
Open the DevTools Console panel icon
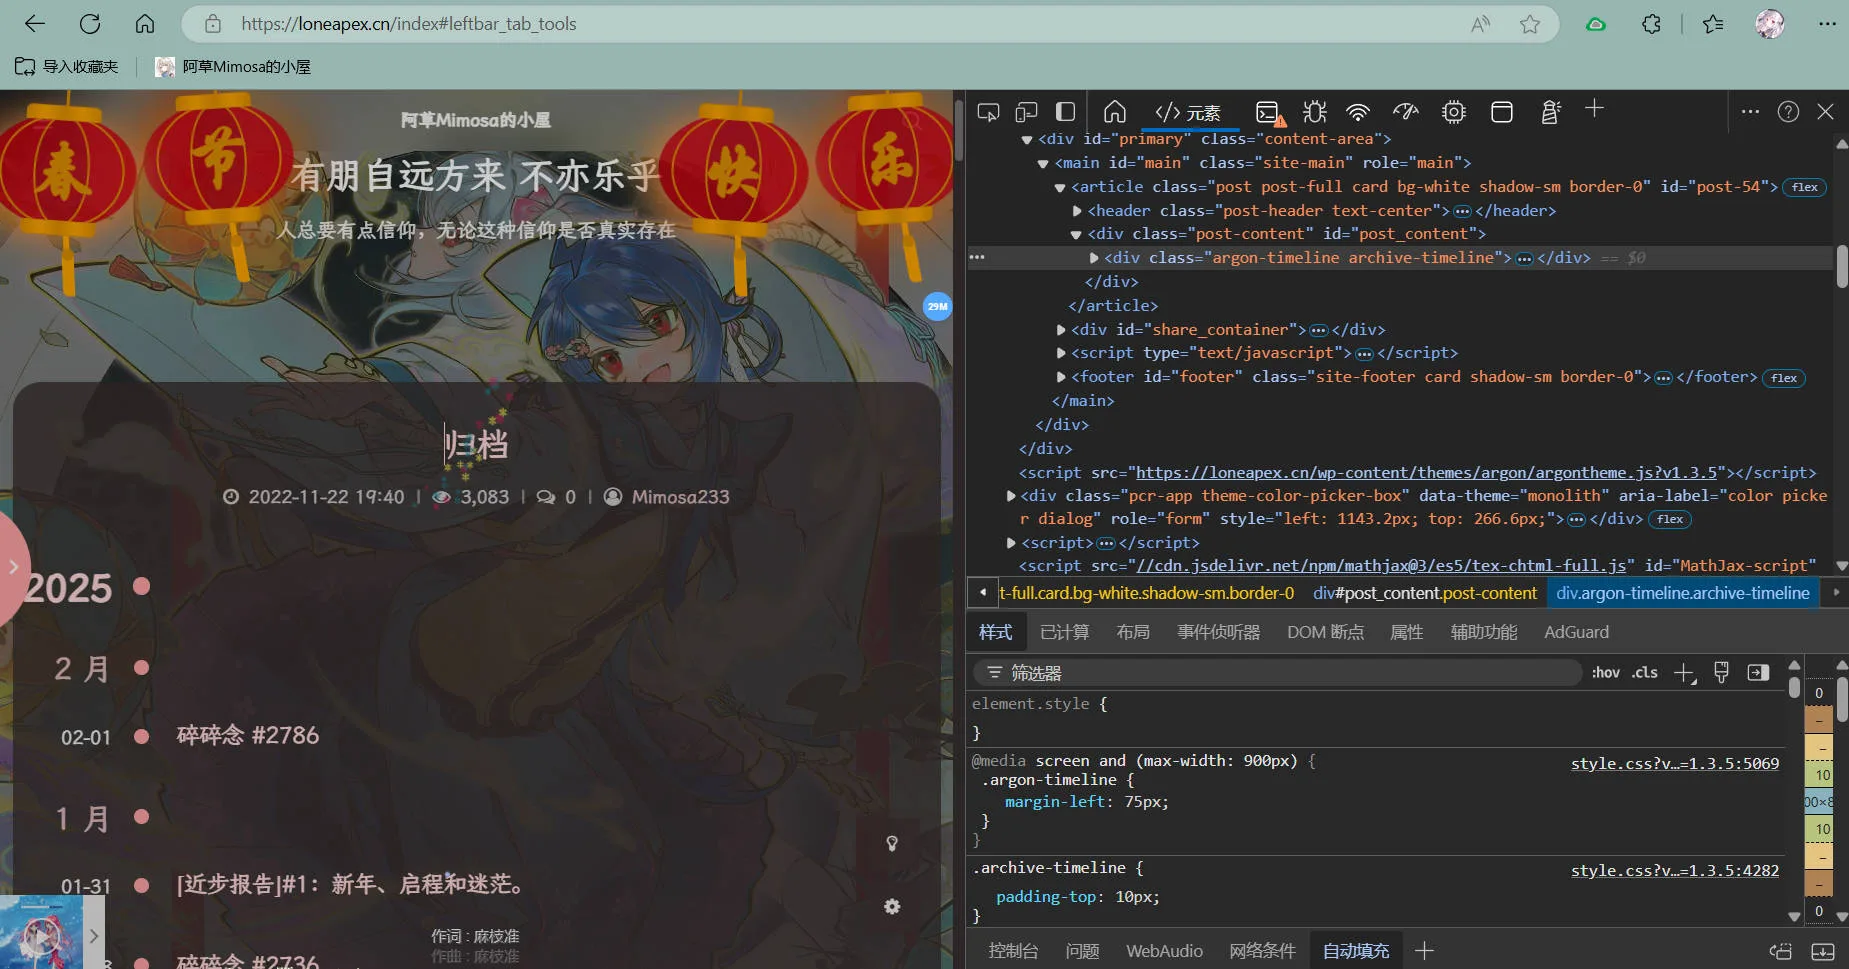click(x=1269, y=112)
